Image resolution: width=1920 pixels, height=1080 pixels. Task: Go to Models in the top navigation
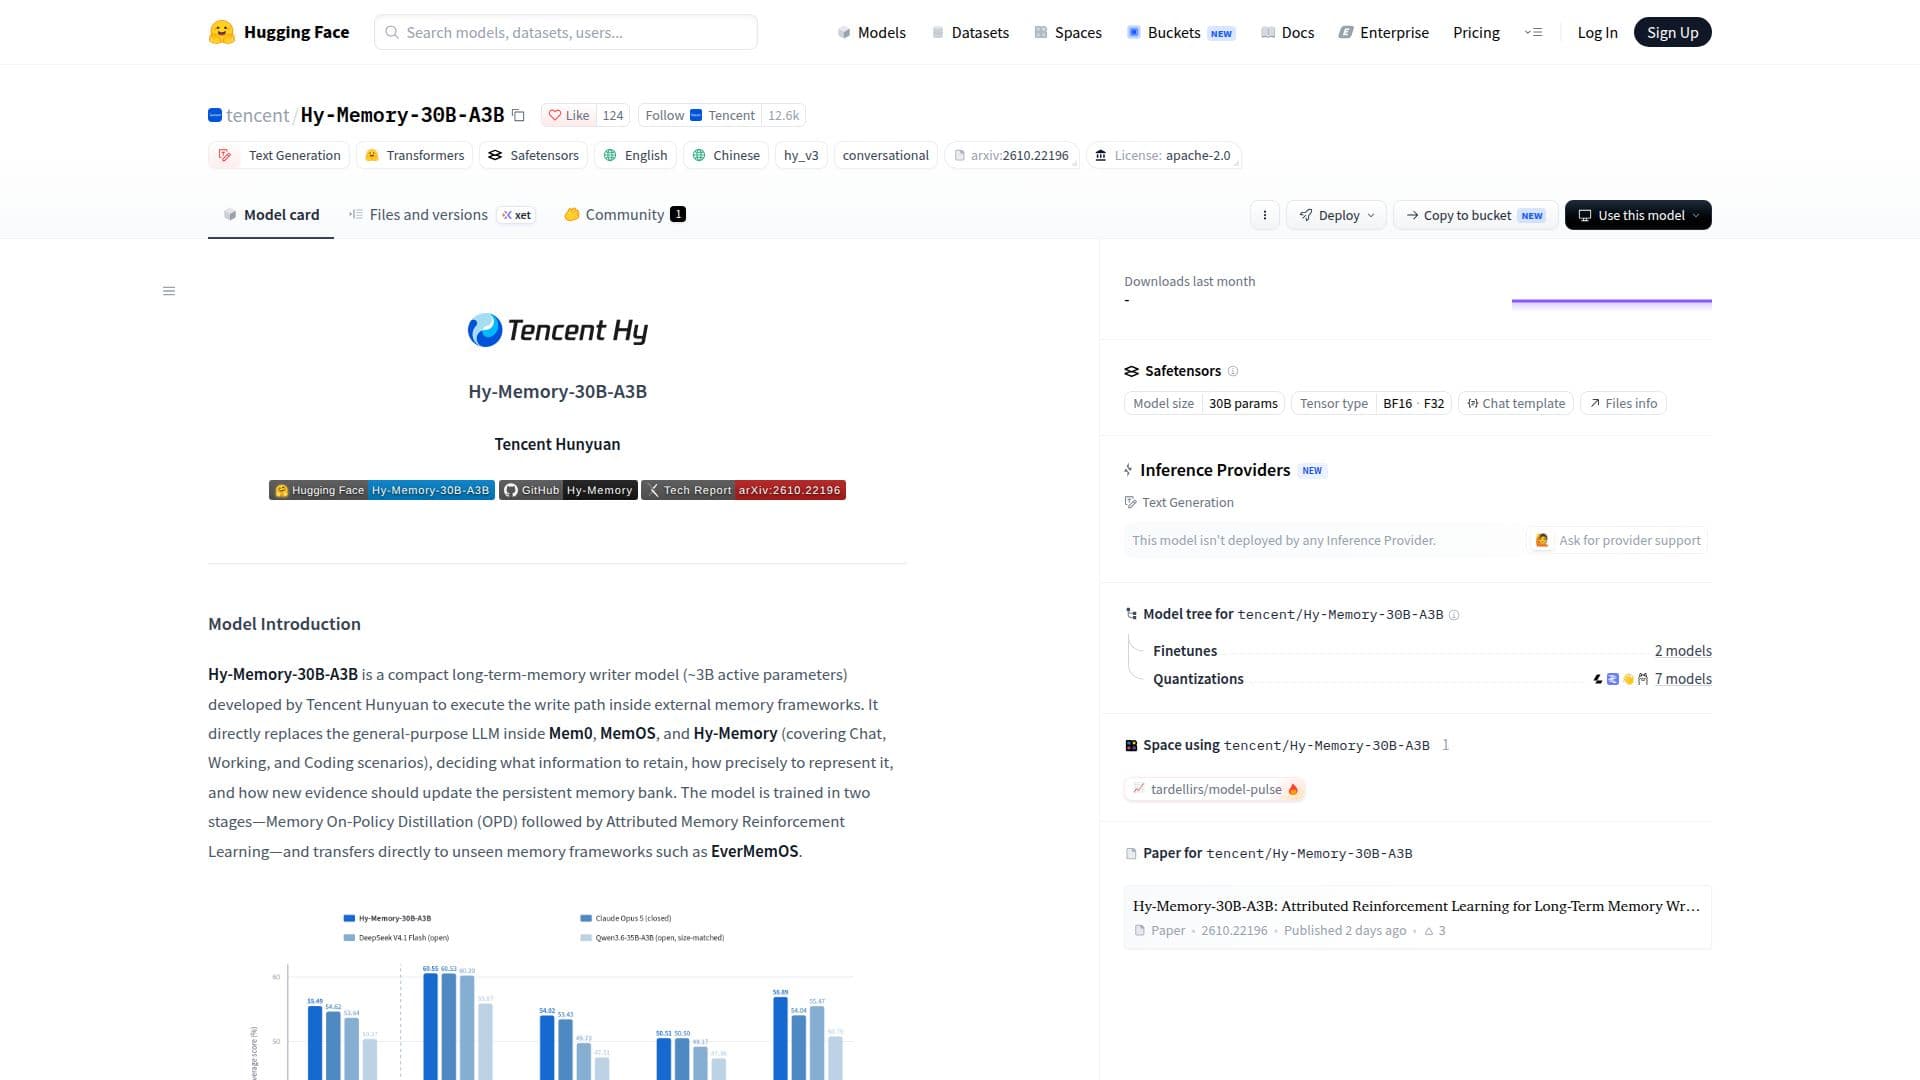coord(871,32)
